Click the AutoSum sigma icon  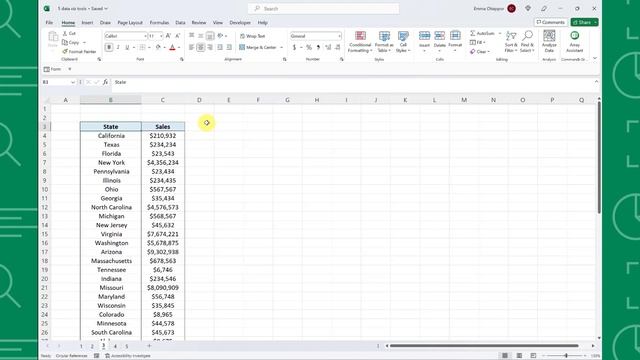473,33
